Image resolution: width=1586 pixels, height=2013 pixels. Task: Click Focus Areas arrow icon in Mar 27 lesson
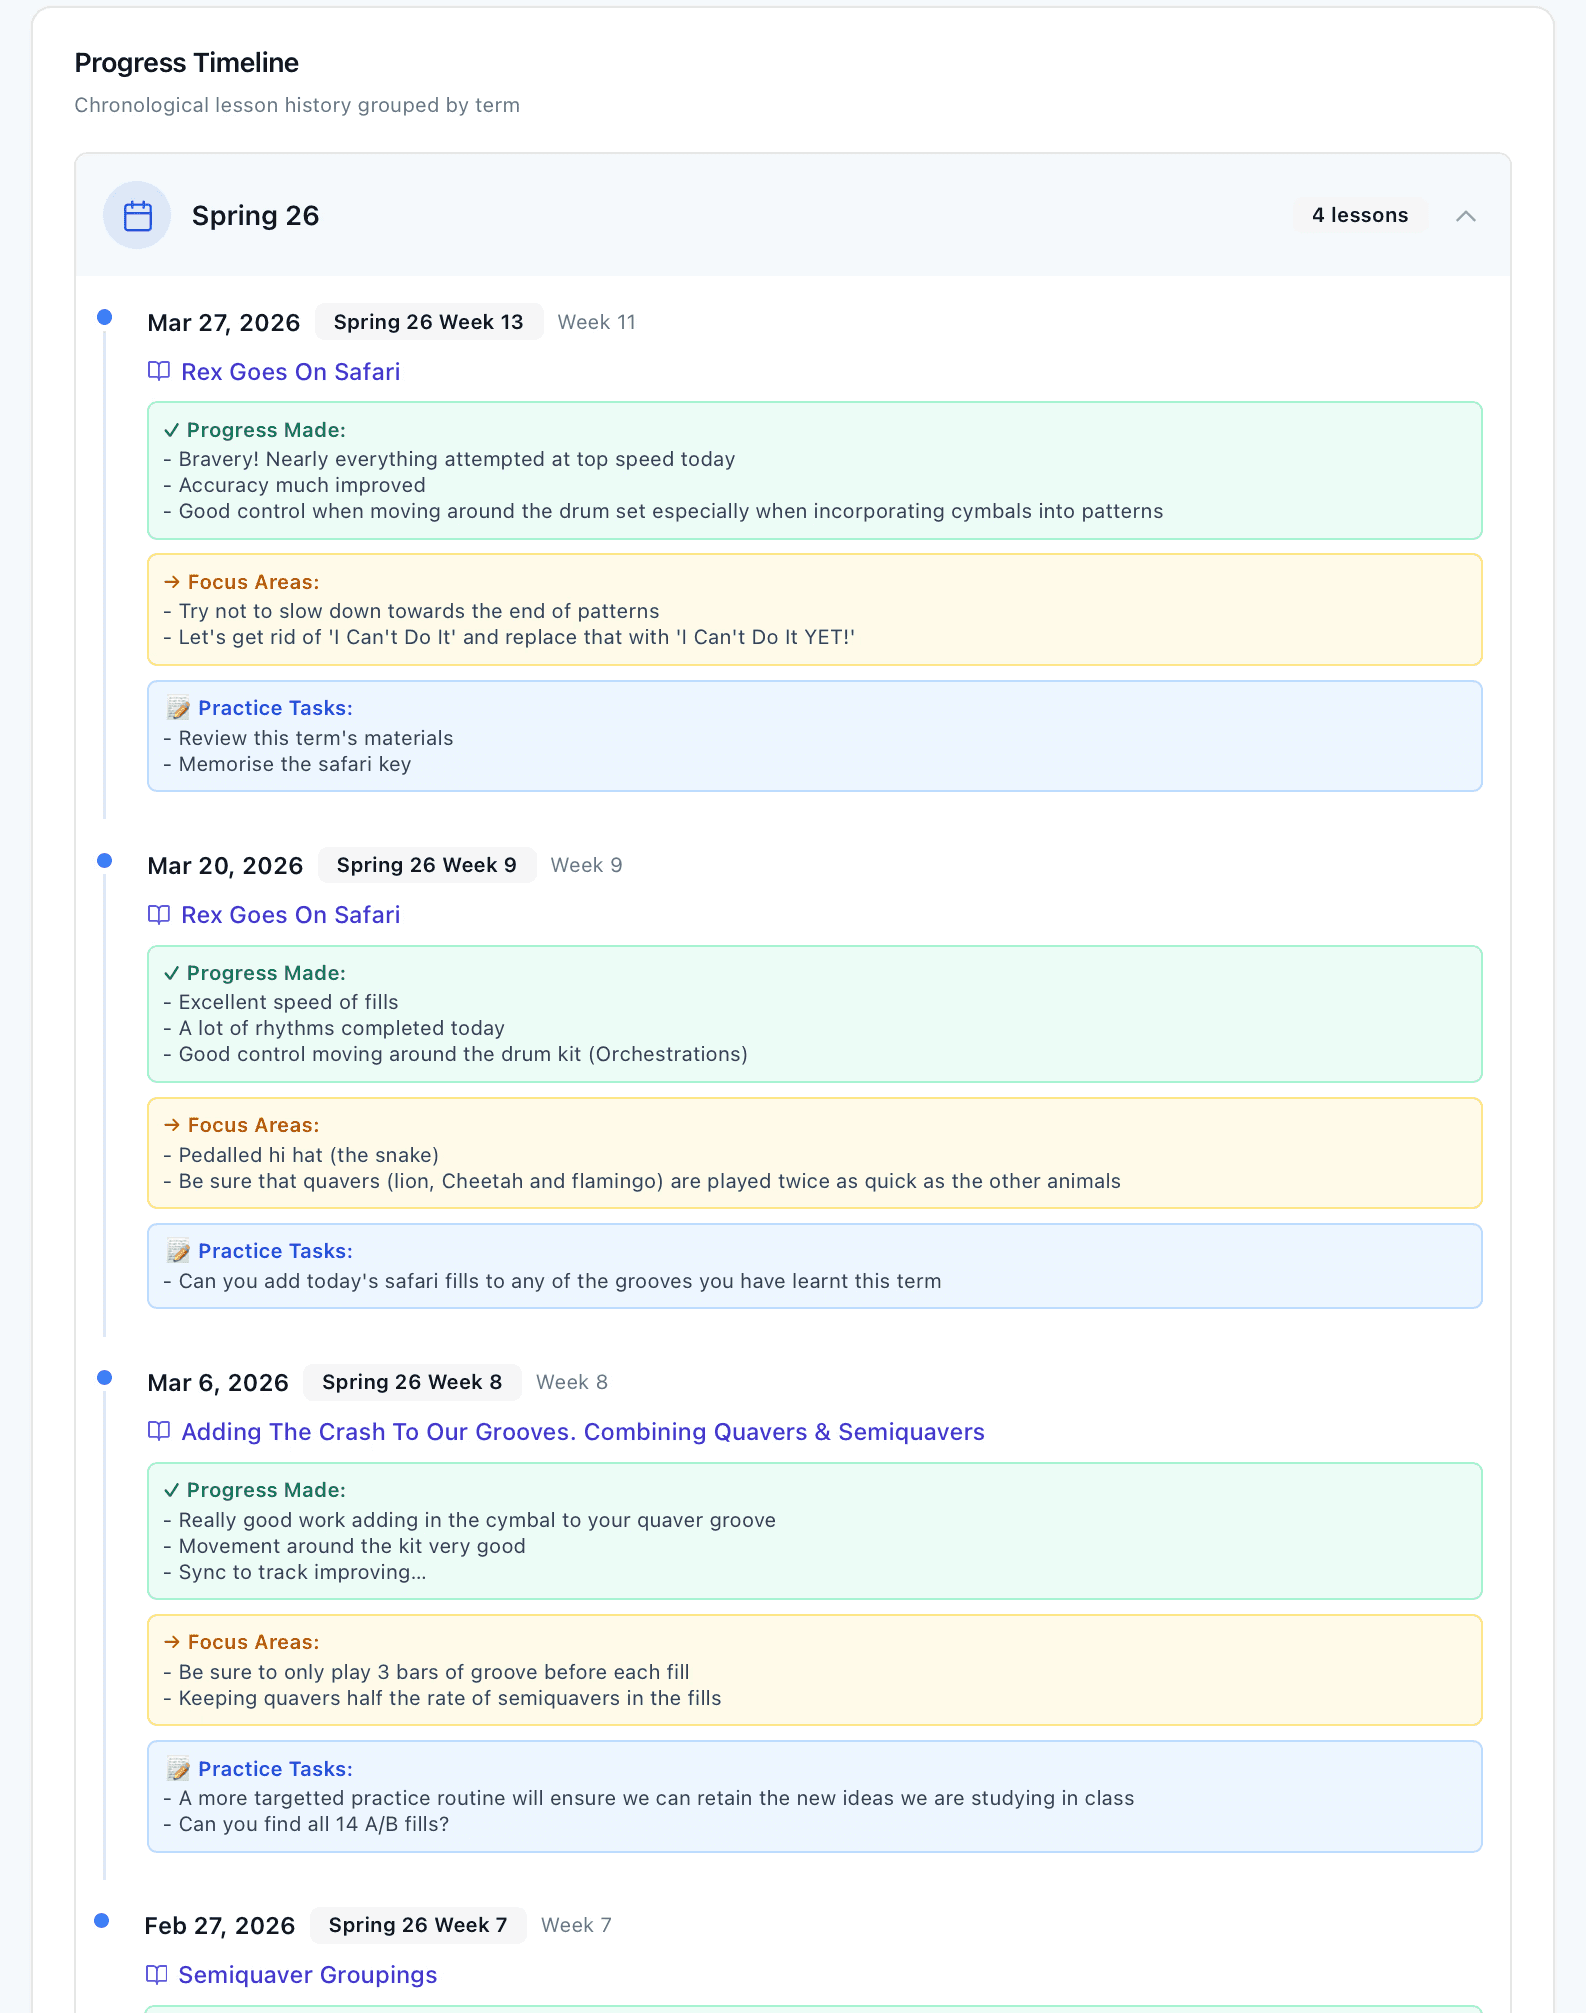[x=172, y=582]
